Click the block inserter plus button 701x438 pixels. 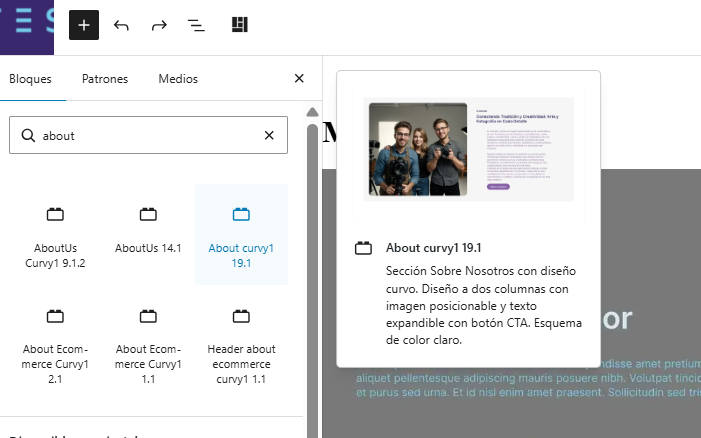pyautogui.click(x=84, y=25)
